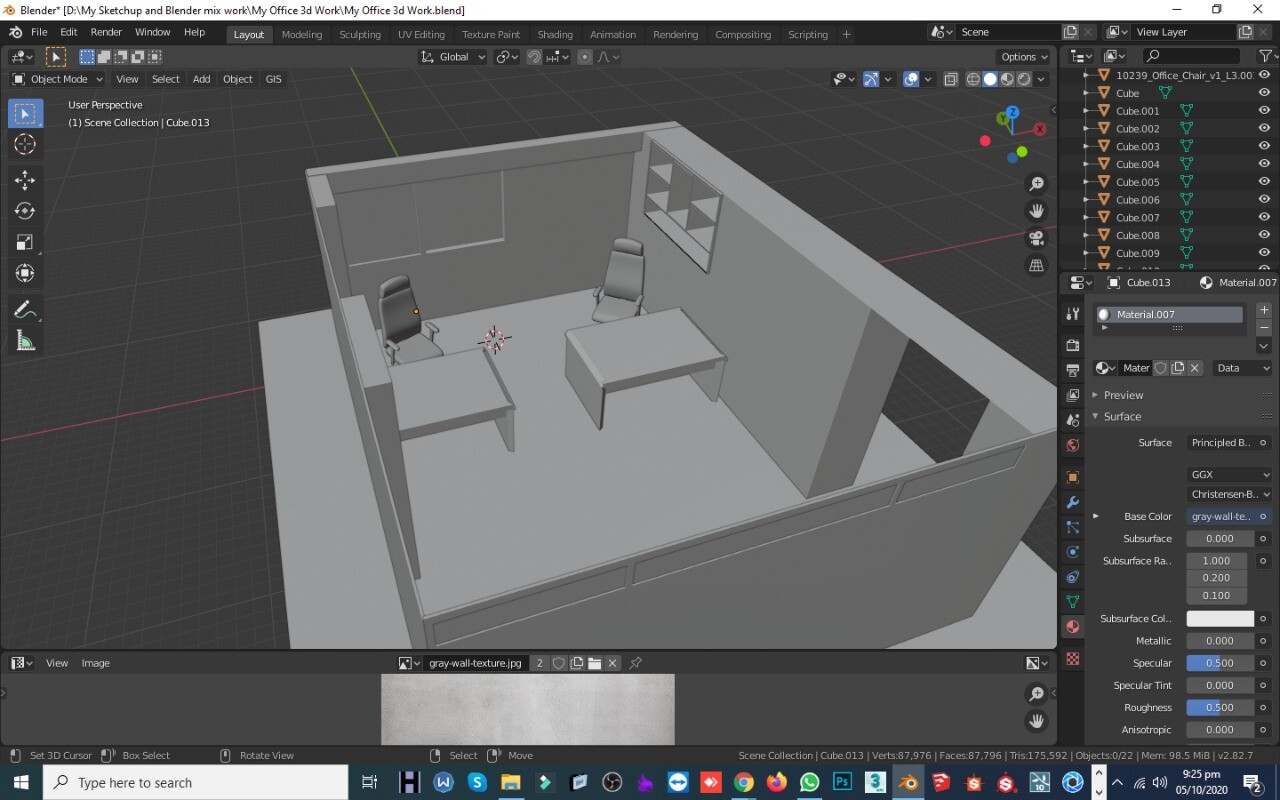Click the Specular 0.500 slider
This screenshot has height=800, width=1280.
pyautogui.click(x=1220, y=663)
